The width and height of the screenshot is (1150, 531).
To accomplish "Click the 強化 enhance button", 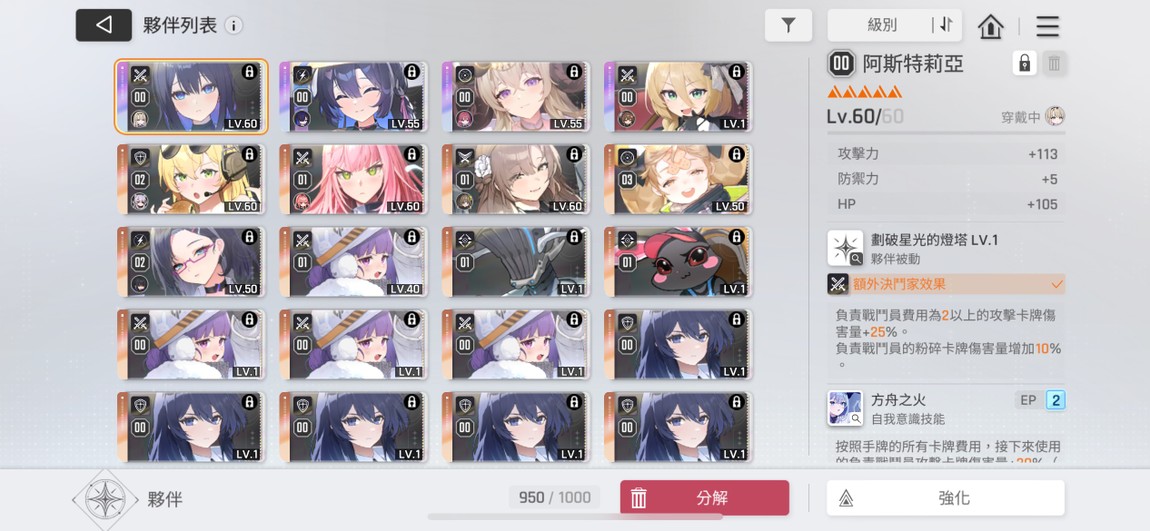I will [x=945, y=498].
